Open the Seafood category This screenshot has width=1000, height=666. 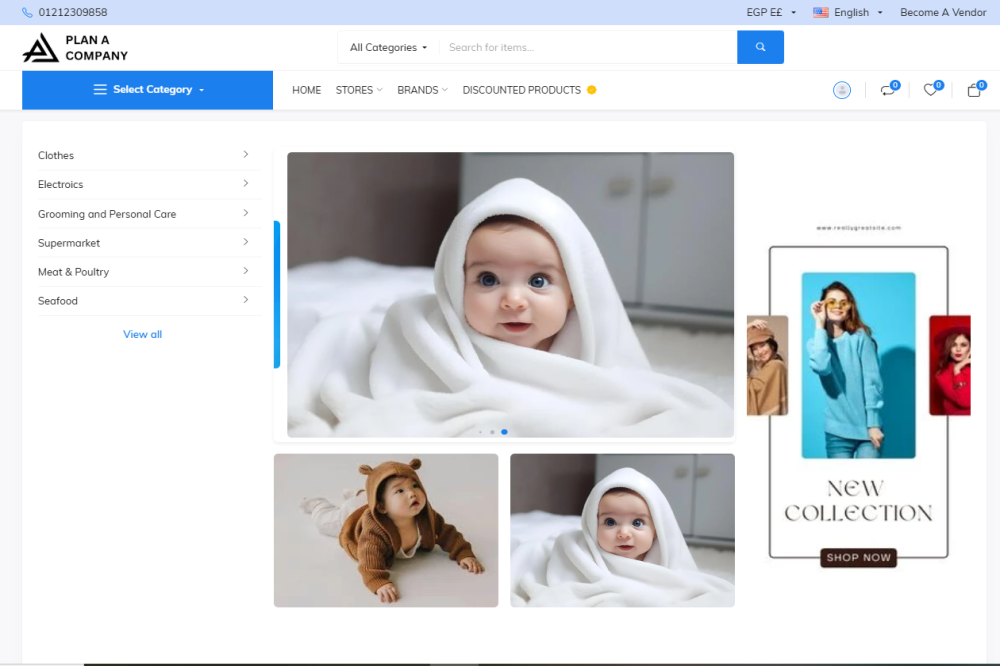58,300
